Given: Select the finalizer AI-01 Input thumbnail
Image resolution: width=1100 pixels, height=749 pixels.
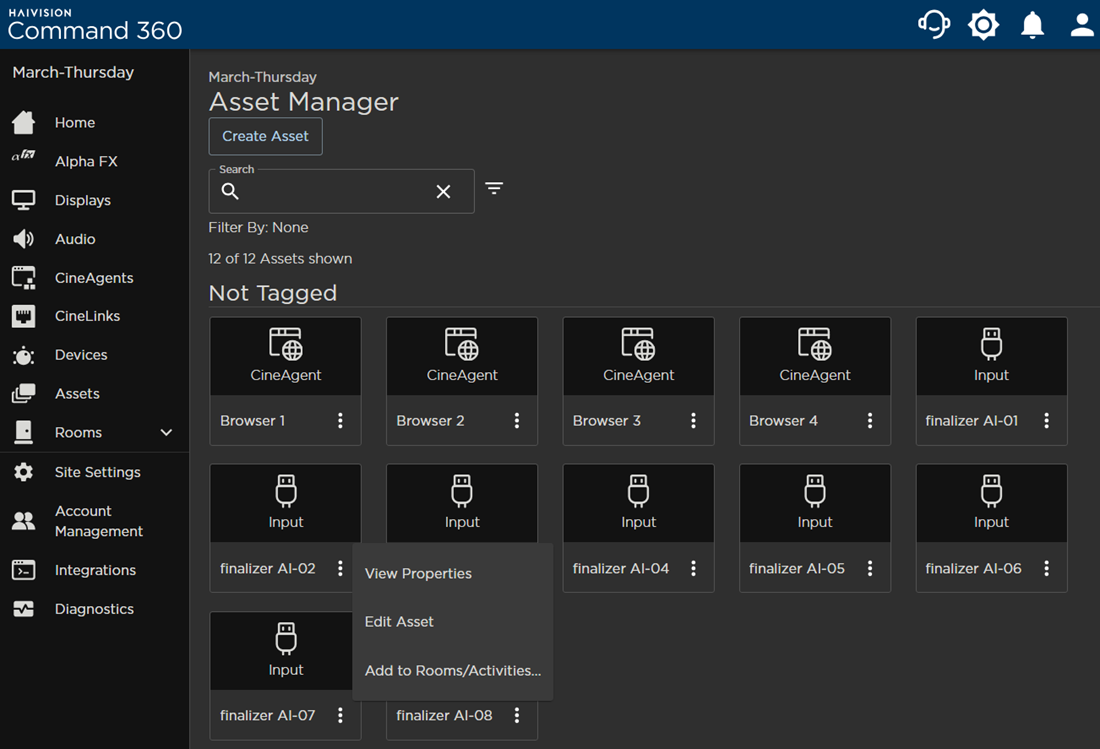Looking at the screenshot, I should click(x=991, y=356).
